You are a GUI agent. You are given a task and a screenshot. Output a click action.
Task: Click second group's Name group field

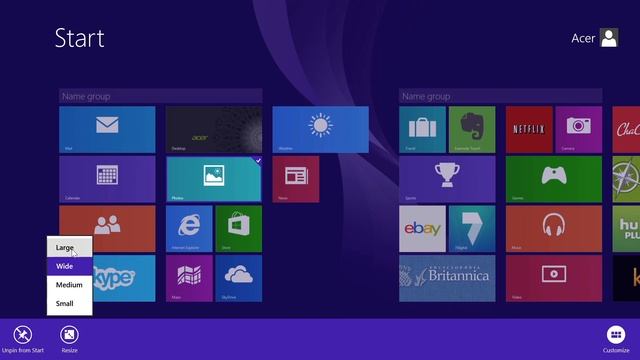tap(500, 96)
